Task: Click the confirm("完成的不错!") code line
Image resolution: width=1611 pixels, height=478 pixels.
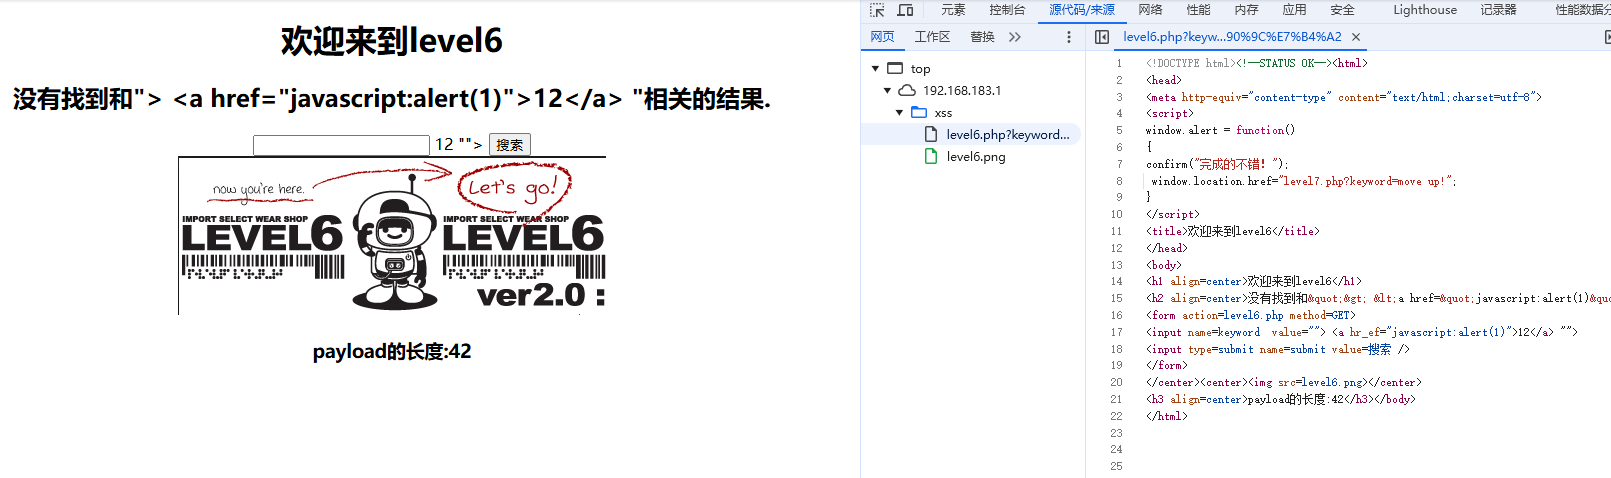Action: [x=1217, y=164]
